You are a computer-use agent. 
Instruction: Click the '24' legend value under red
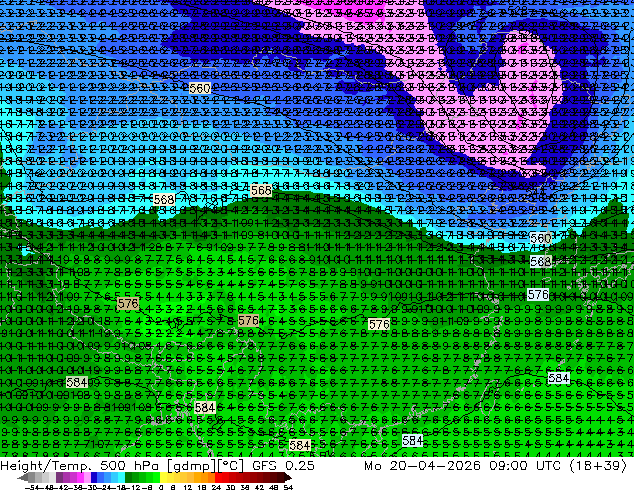[x=216, y=487]
